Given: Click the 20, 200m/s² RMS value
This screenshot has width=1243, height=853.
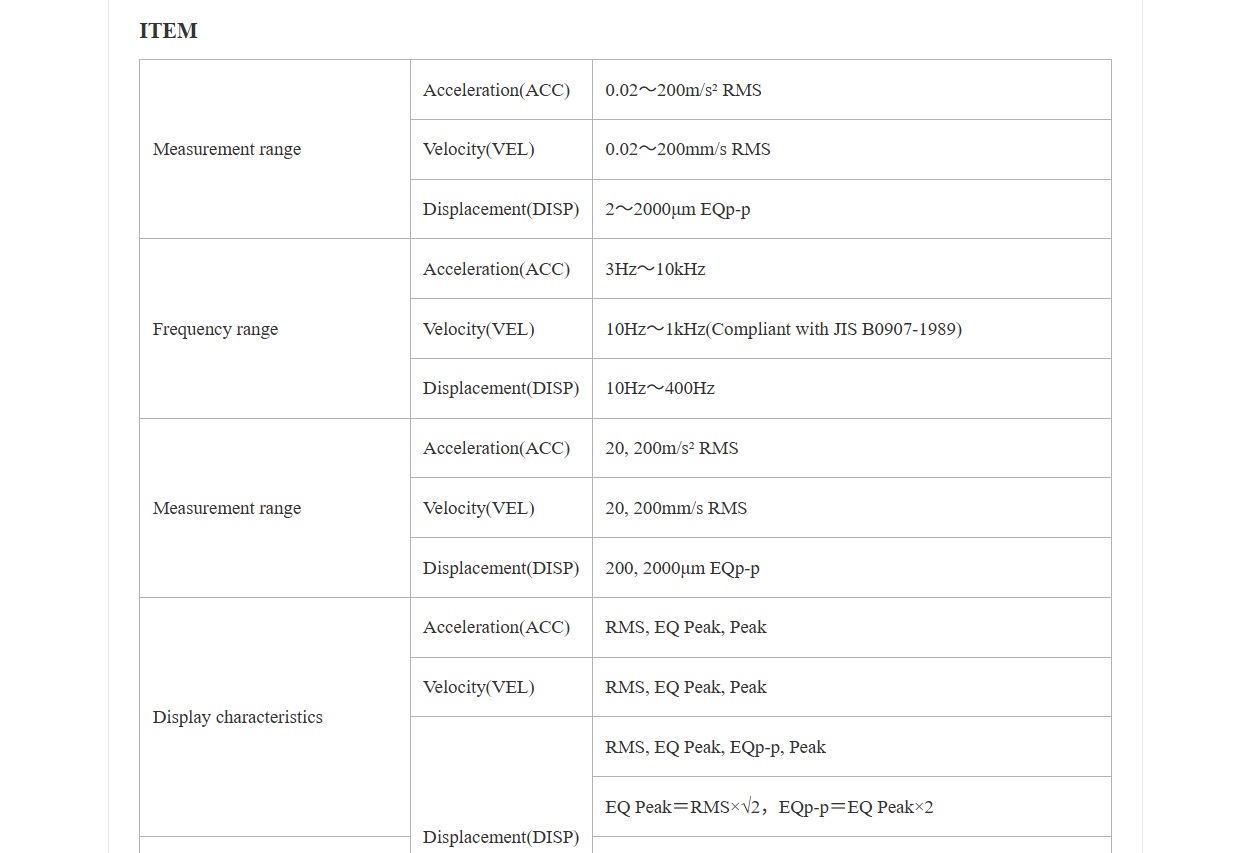Looking at the screenshot, I should coord(852,448).
